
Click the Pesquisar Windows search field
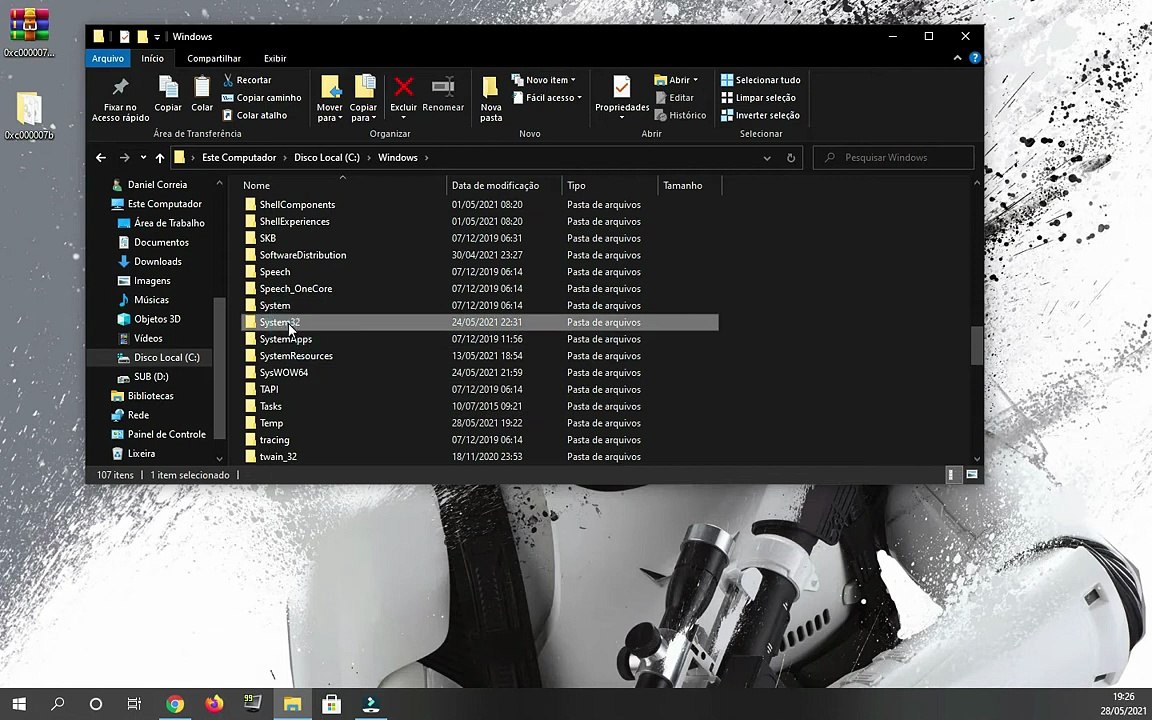tap(893, 157)
